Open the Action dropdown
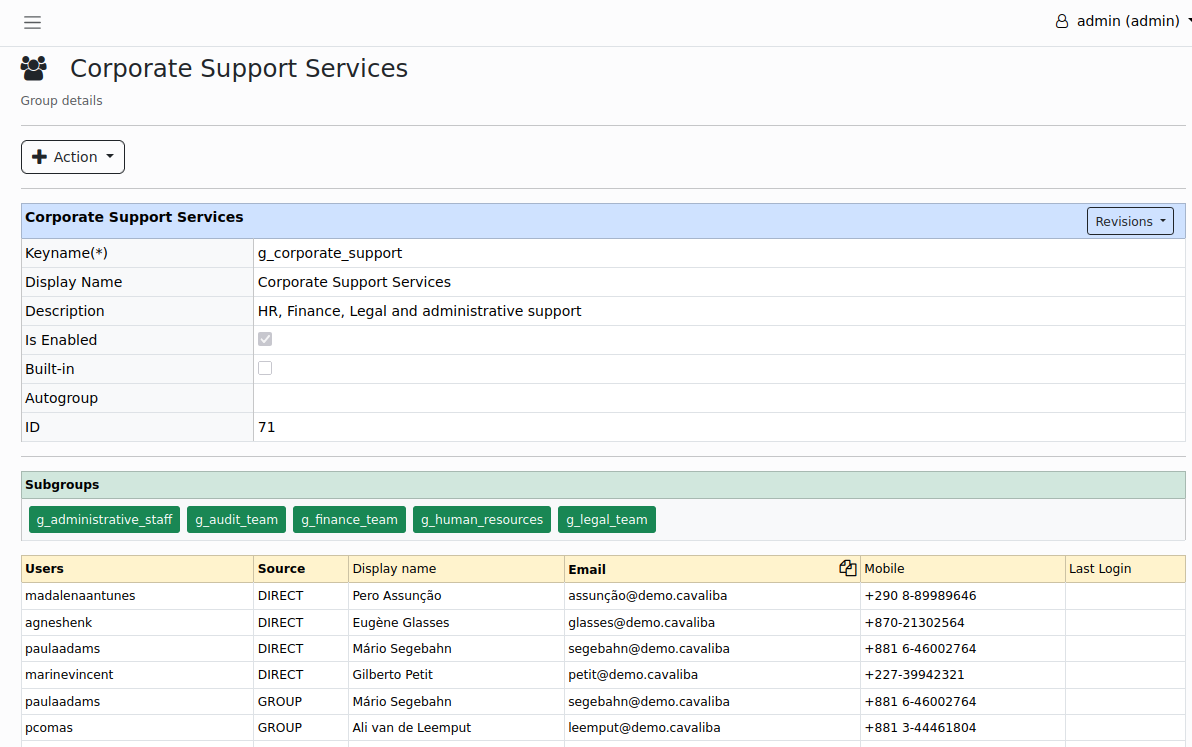 click(73, 157)
